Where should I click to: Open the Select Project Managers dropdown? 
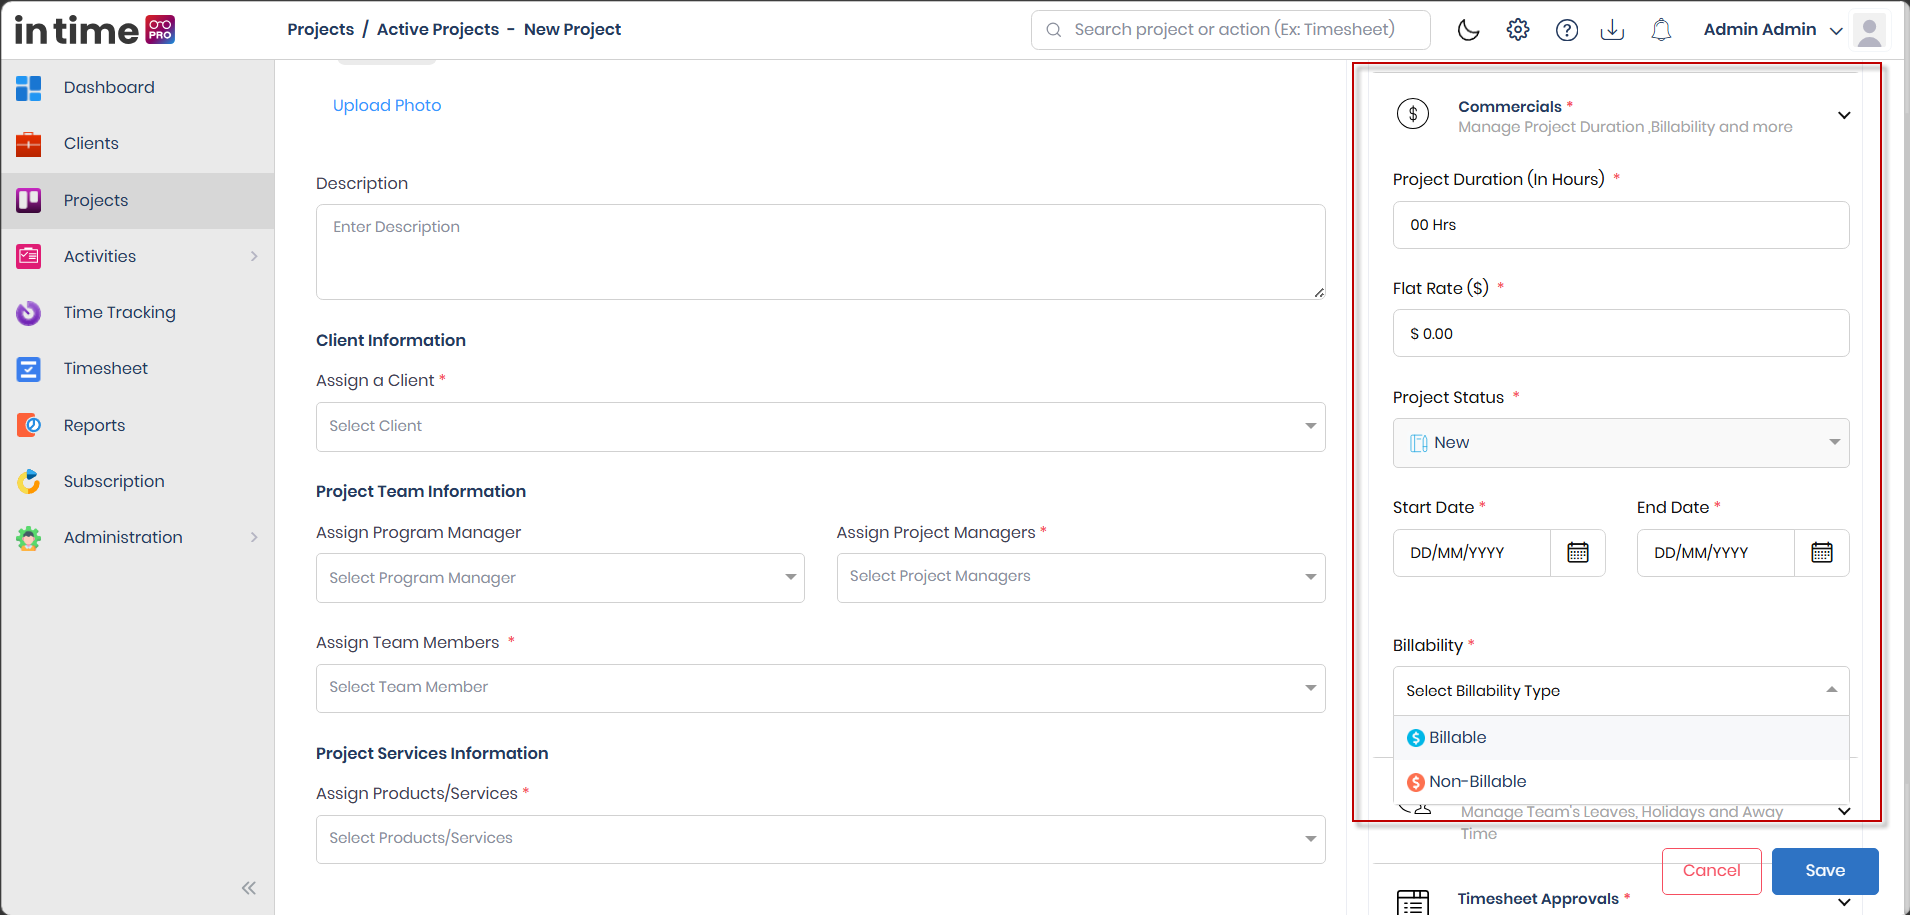click(x=1081, y=578)
